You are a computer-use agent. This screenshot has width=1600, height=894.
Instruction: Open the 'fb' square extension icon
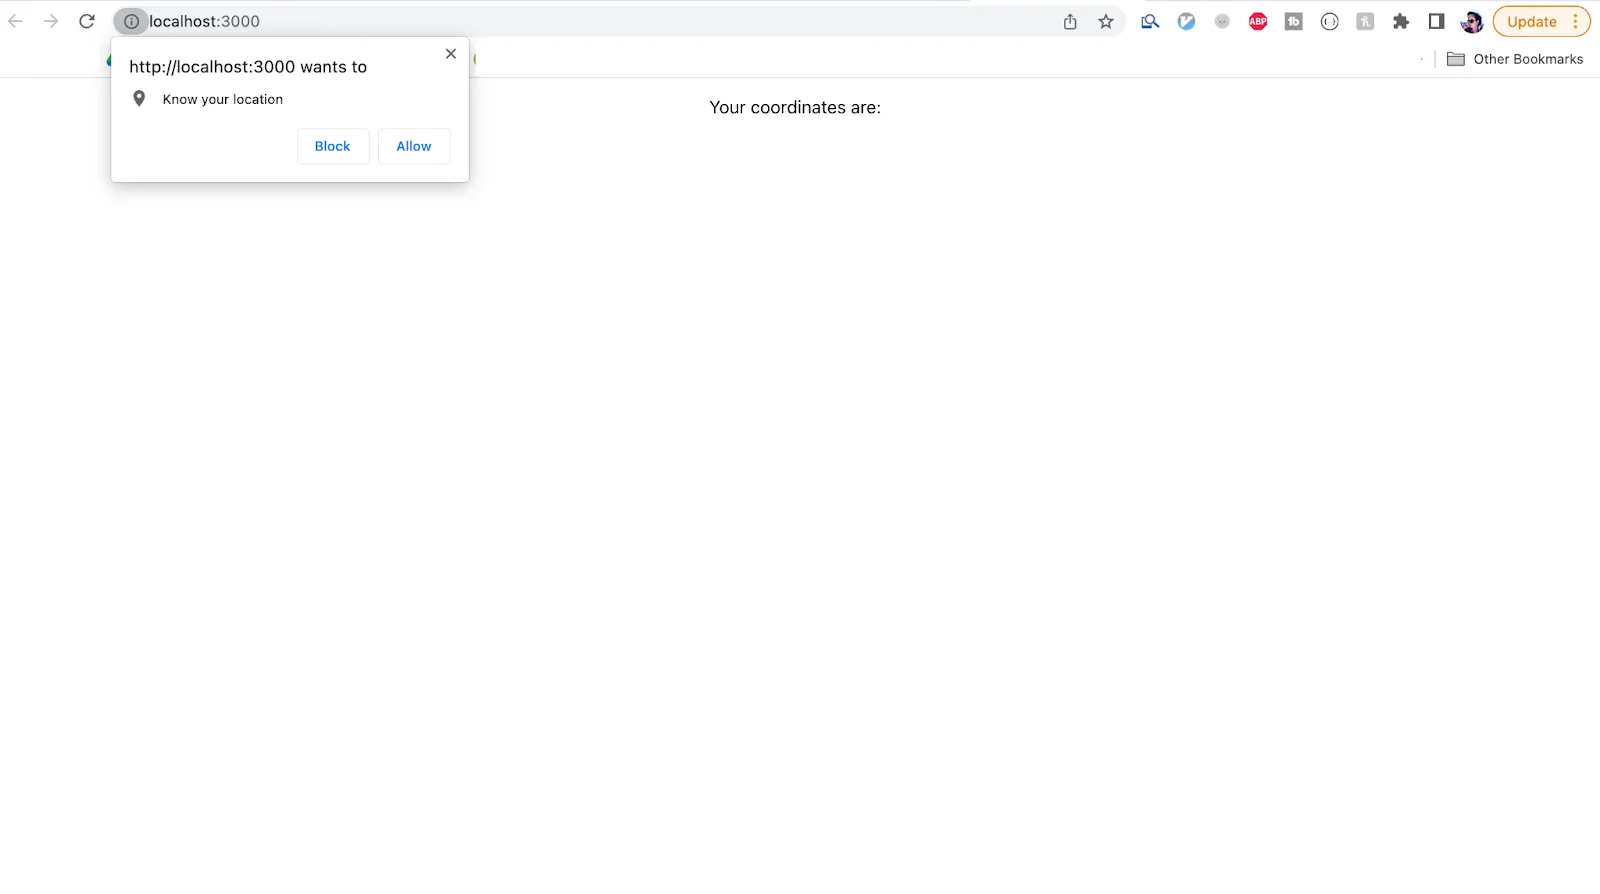coord(1293,21)
